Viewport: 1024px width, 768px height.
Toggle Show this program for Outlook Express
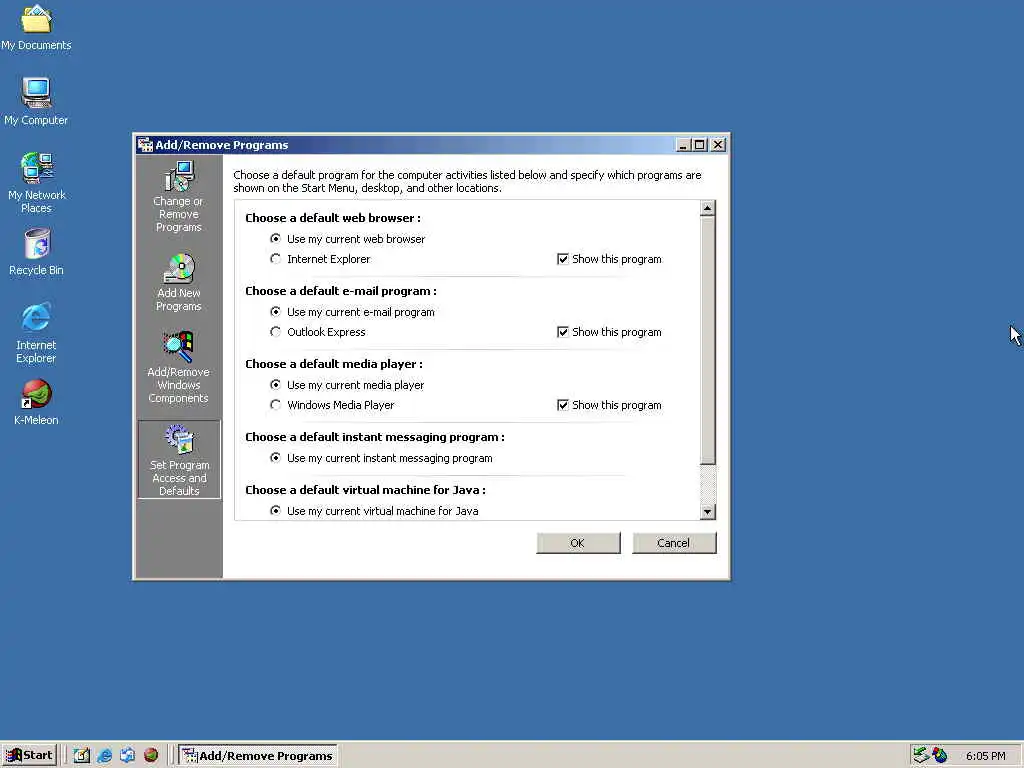(x=609, y=332)
